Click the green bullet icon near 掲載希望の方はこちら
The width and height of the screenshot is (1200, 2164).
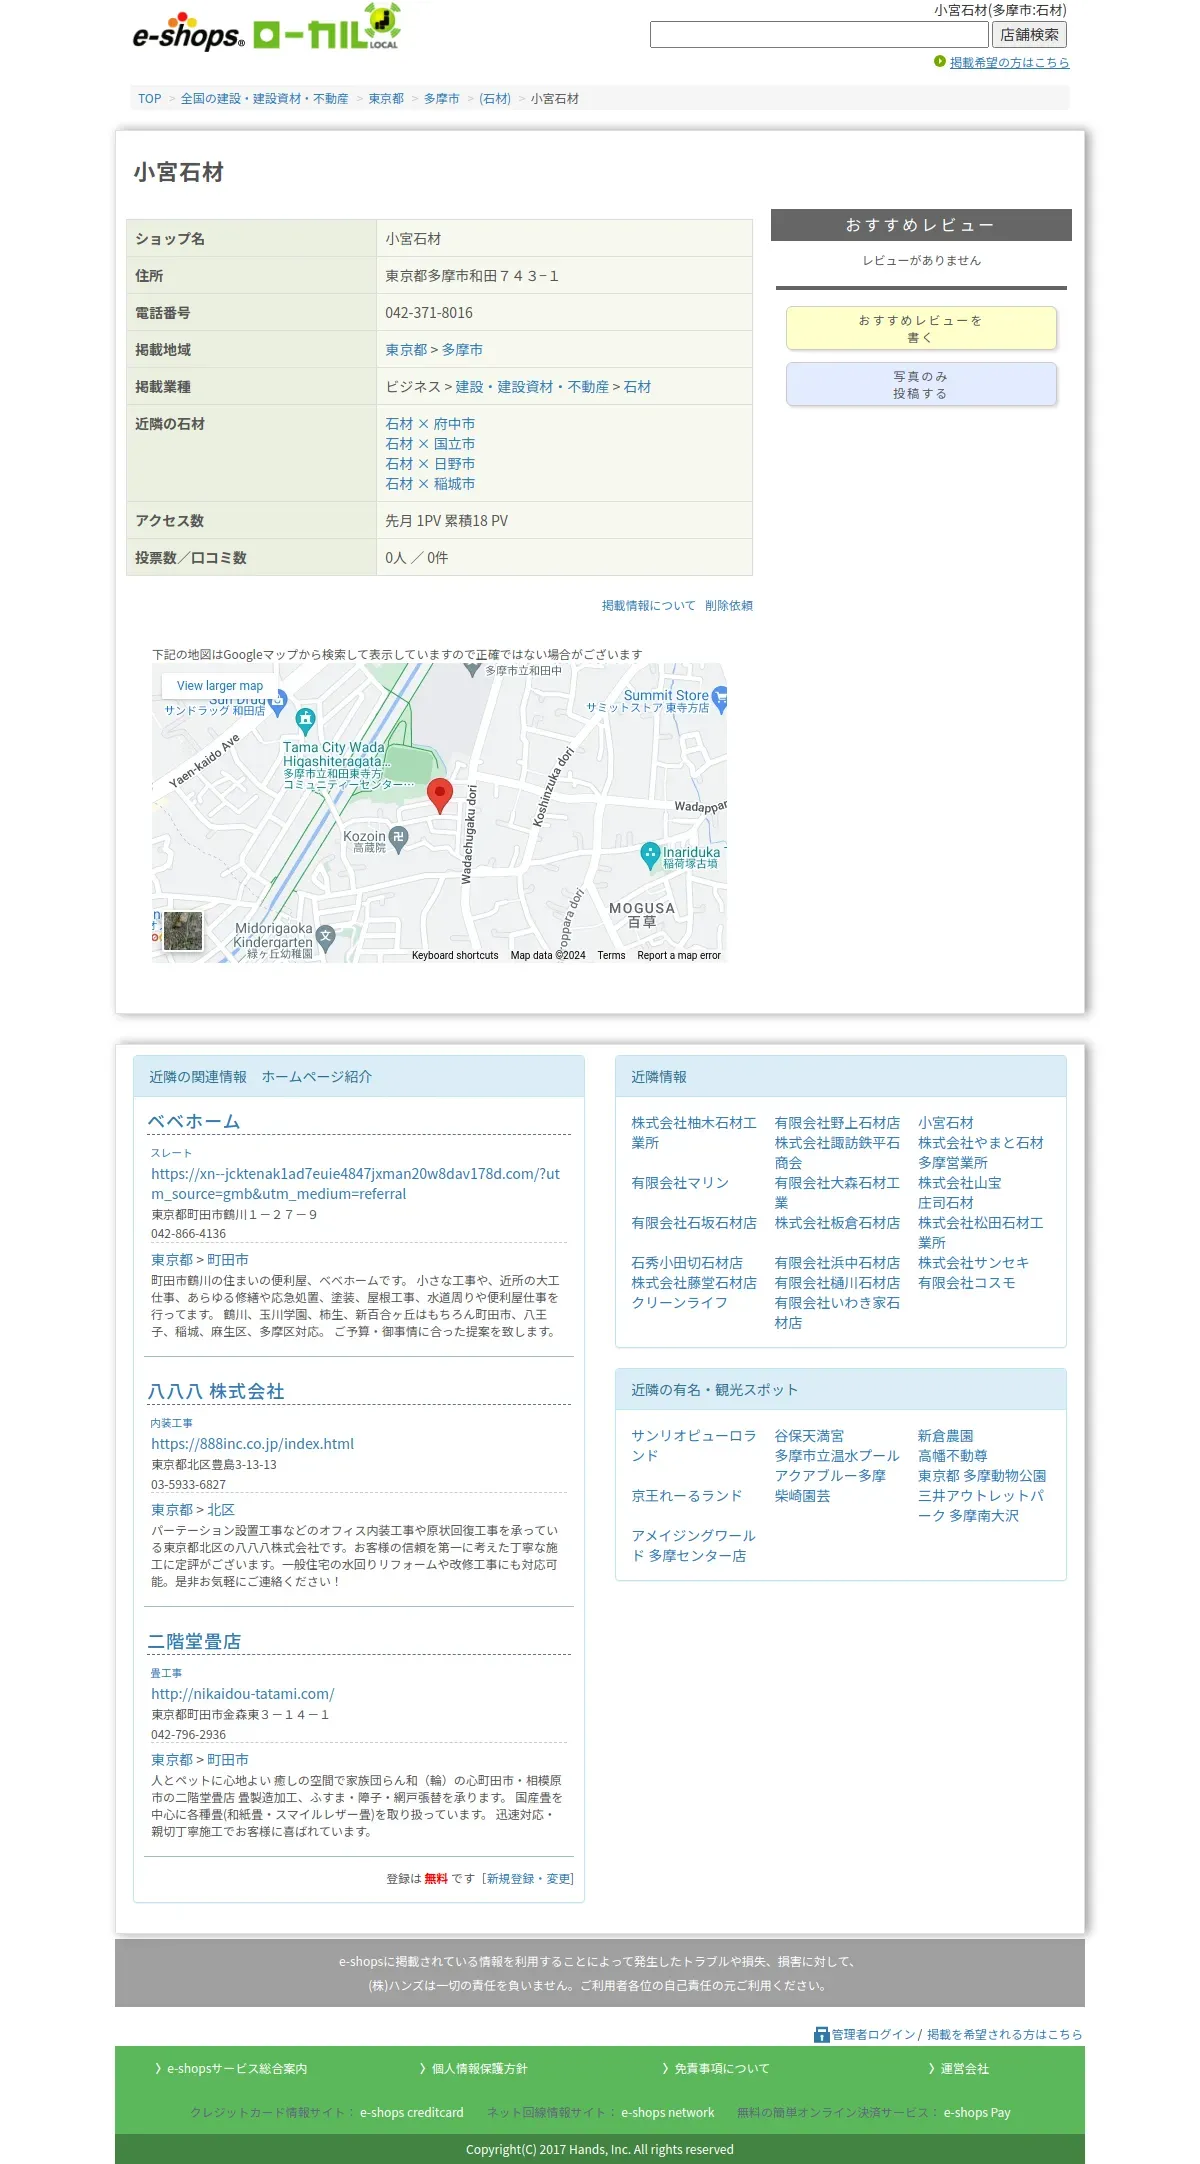(939, 62)
